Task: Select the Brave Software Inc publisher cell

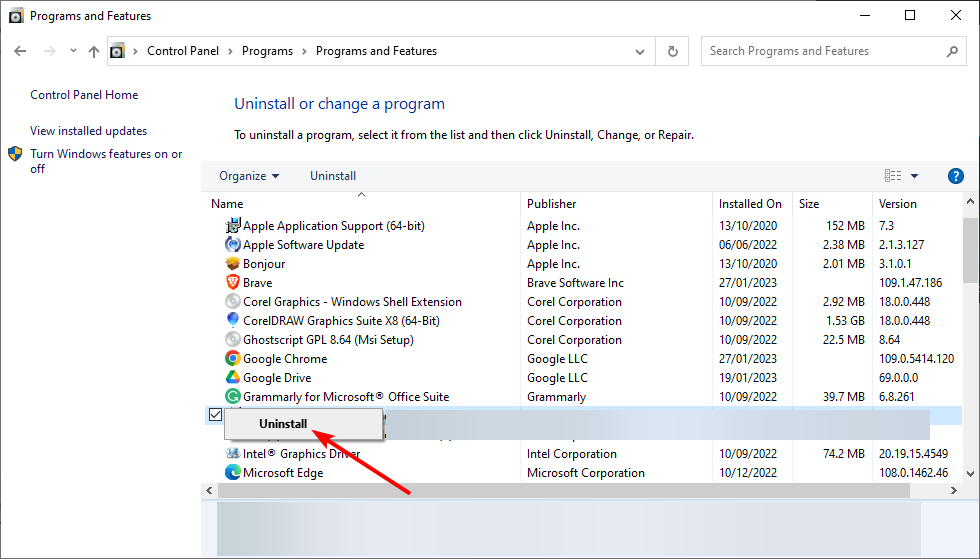Action: tap(575, 283)
